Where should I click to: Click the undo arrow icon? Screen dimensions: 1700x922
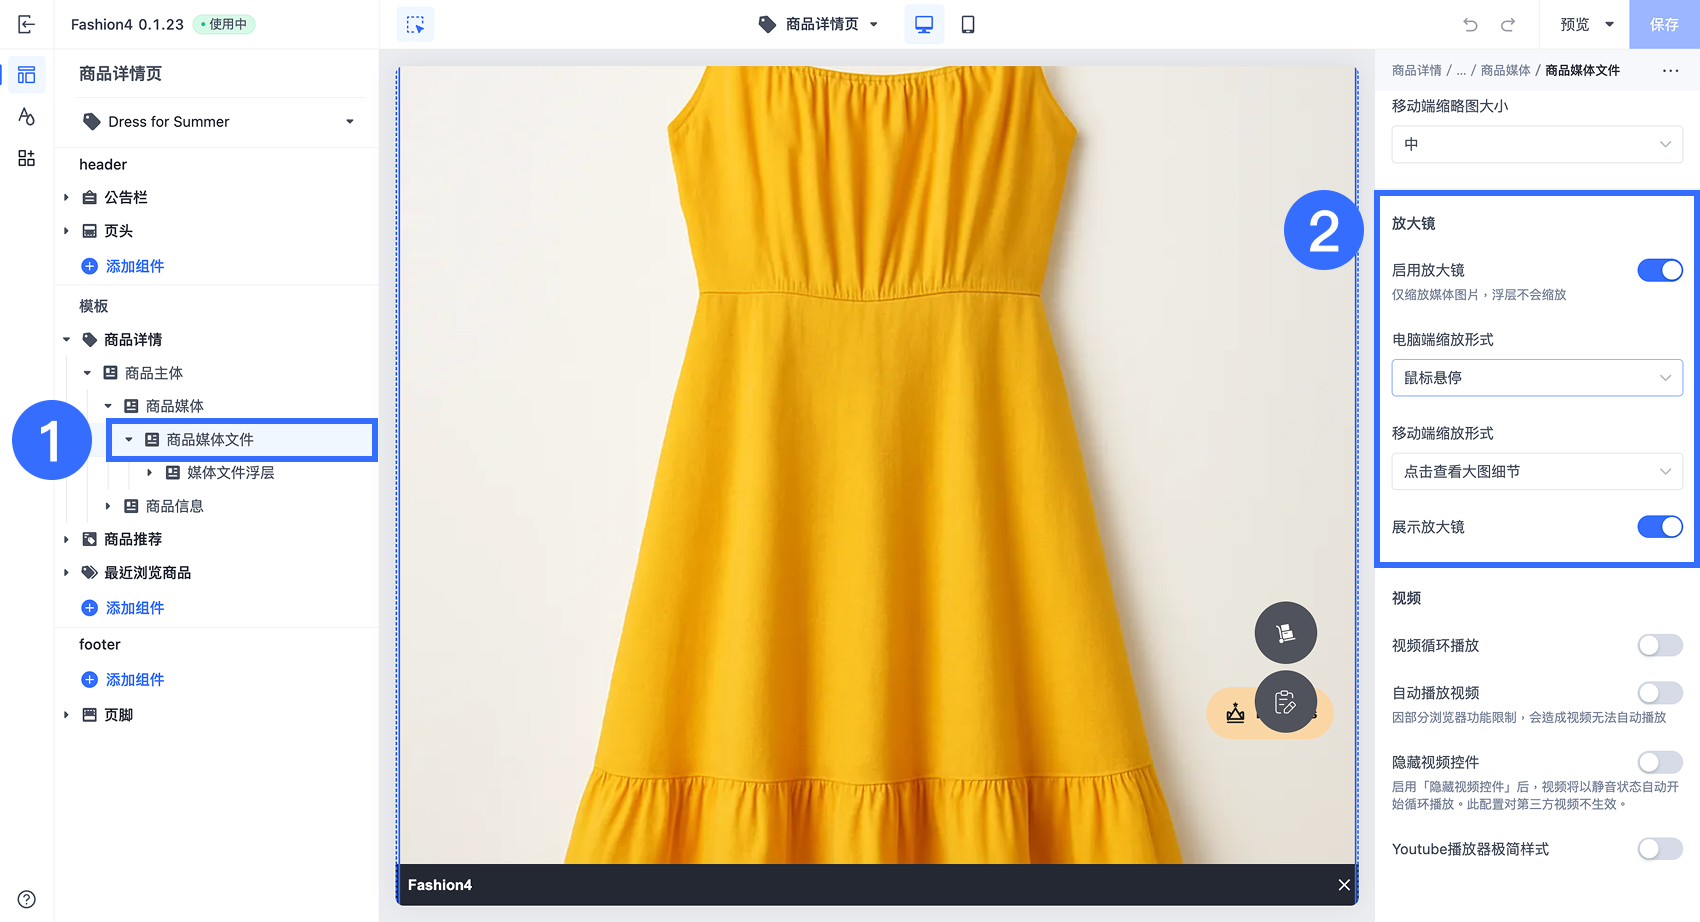point(1470,24)
